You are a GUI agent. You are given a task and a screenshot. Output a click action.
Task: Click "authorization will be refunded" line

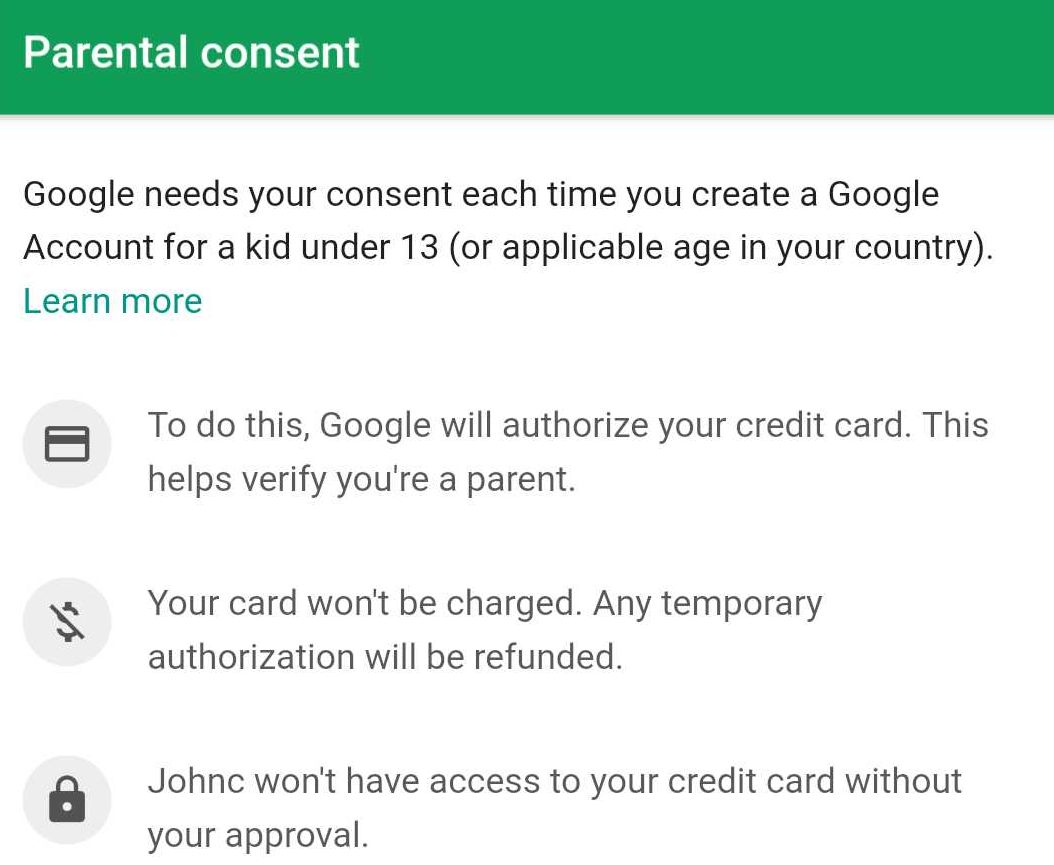pos(385,657)
